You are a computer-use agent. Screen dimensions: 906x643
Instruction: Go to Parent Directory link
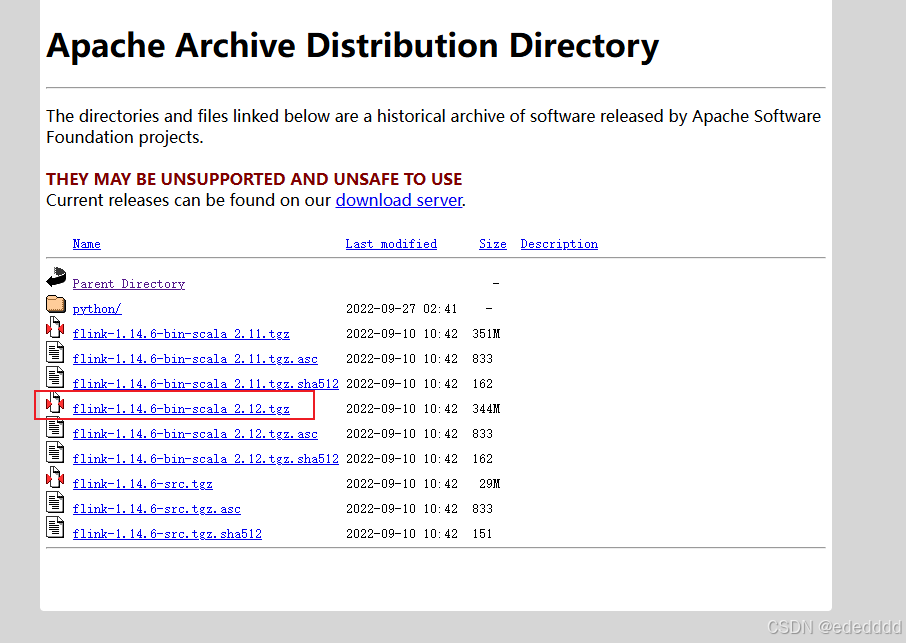pos(129,284)
